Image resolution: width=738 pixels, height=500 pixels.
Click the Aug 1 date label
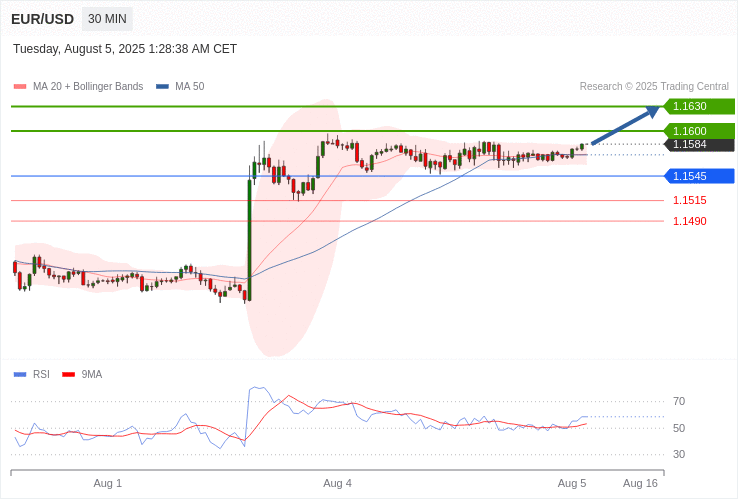[x=108, y=484]
